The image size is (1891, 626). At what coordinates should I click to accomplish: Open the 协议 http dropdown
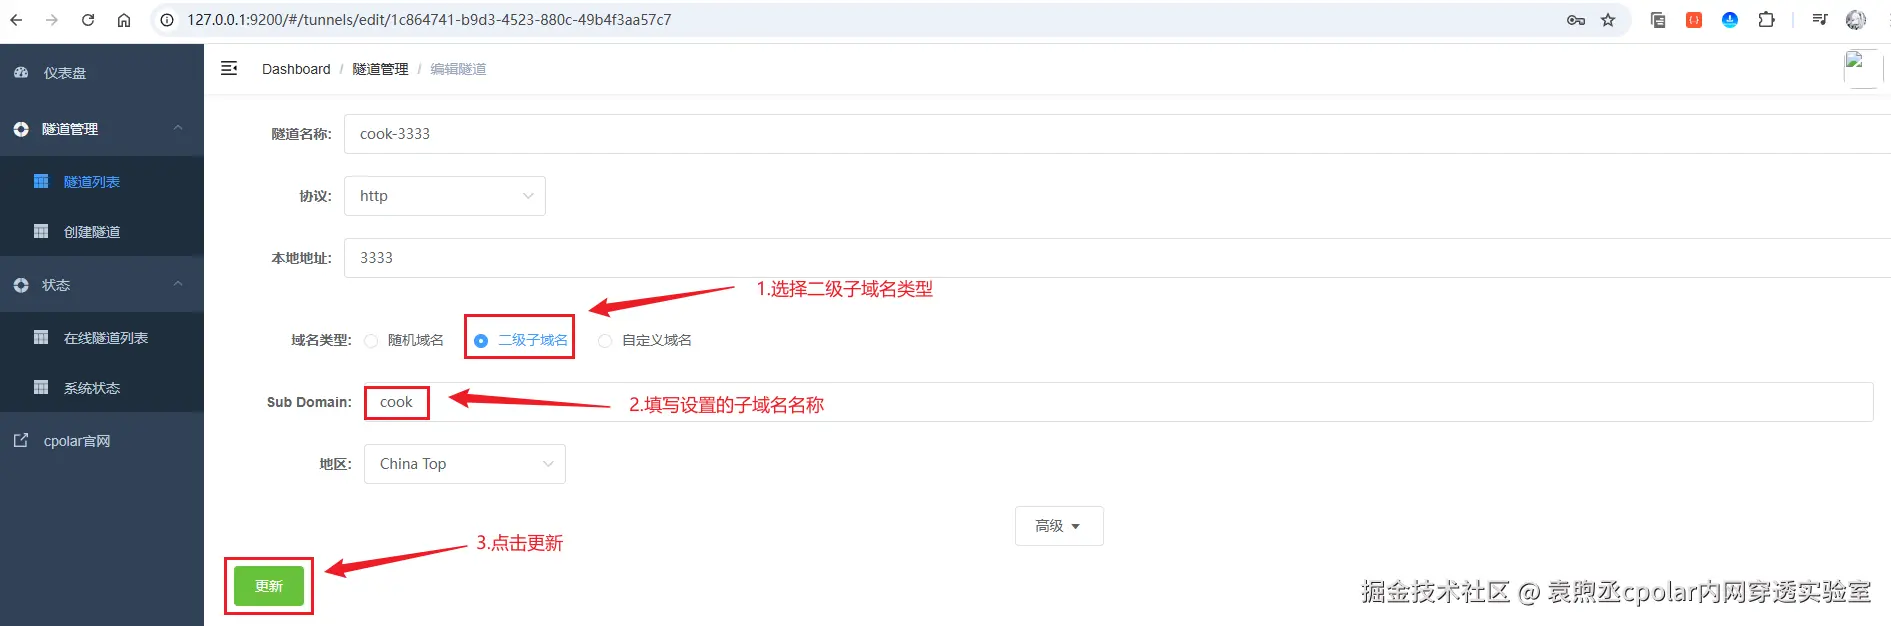click(x=445, y=196)
